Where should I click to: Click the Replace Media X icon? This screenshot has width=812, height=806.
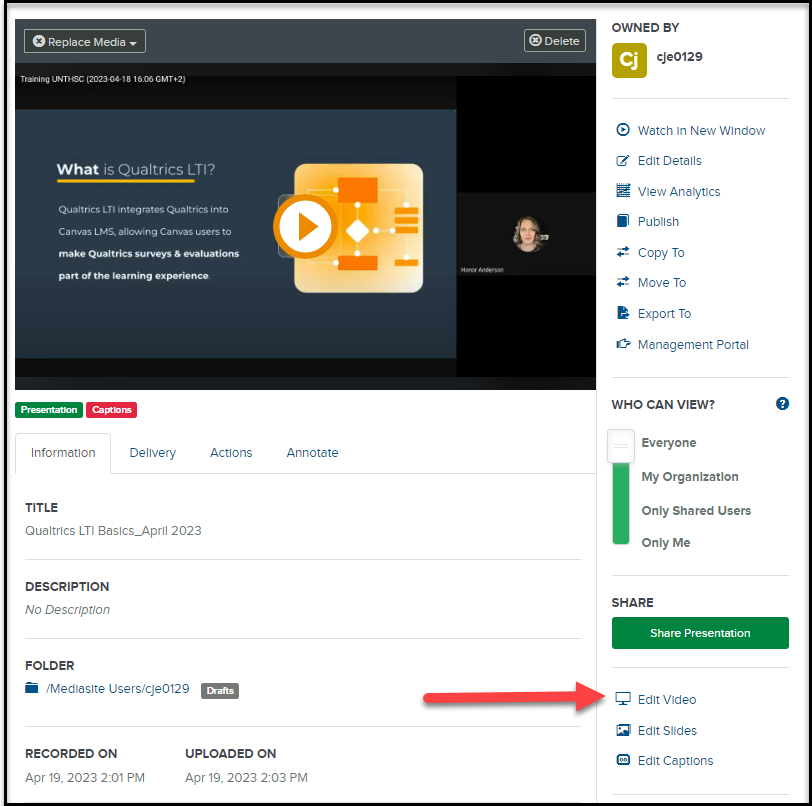click(39, 41)
